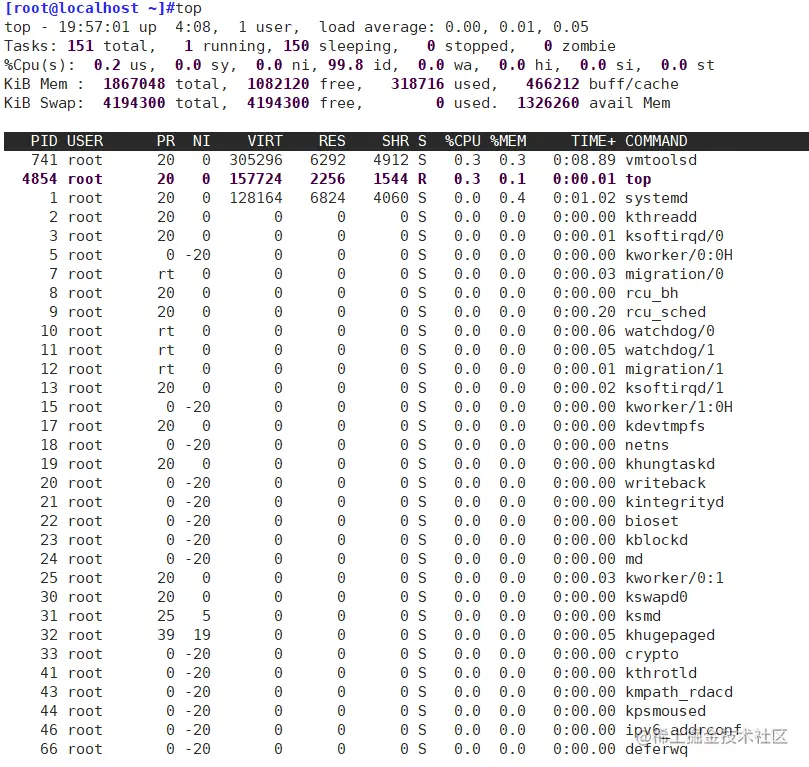The height and width of the screenshot is (767, 809).
Task: Click the kpsmoused command name
Action: [x=666, y=711]
